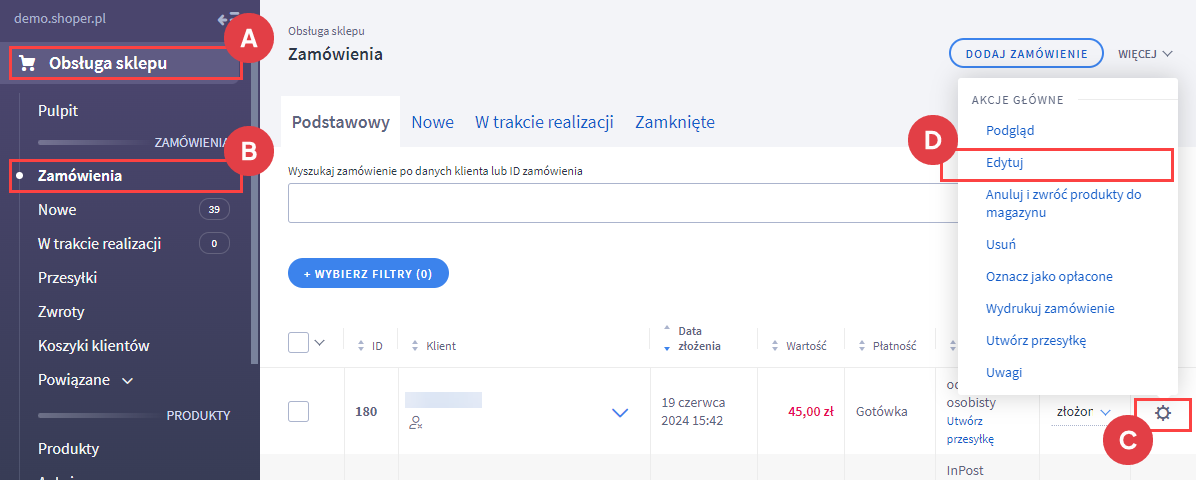Open the bulk selection dropdown arrow in header
Image resolution: width=1196 pixels, height=480 pixels.
(x=320, y=342)
